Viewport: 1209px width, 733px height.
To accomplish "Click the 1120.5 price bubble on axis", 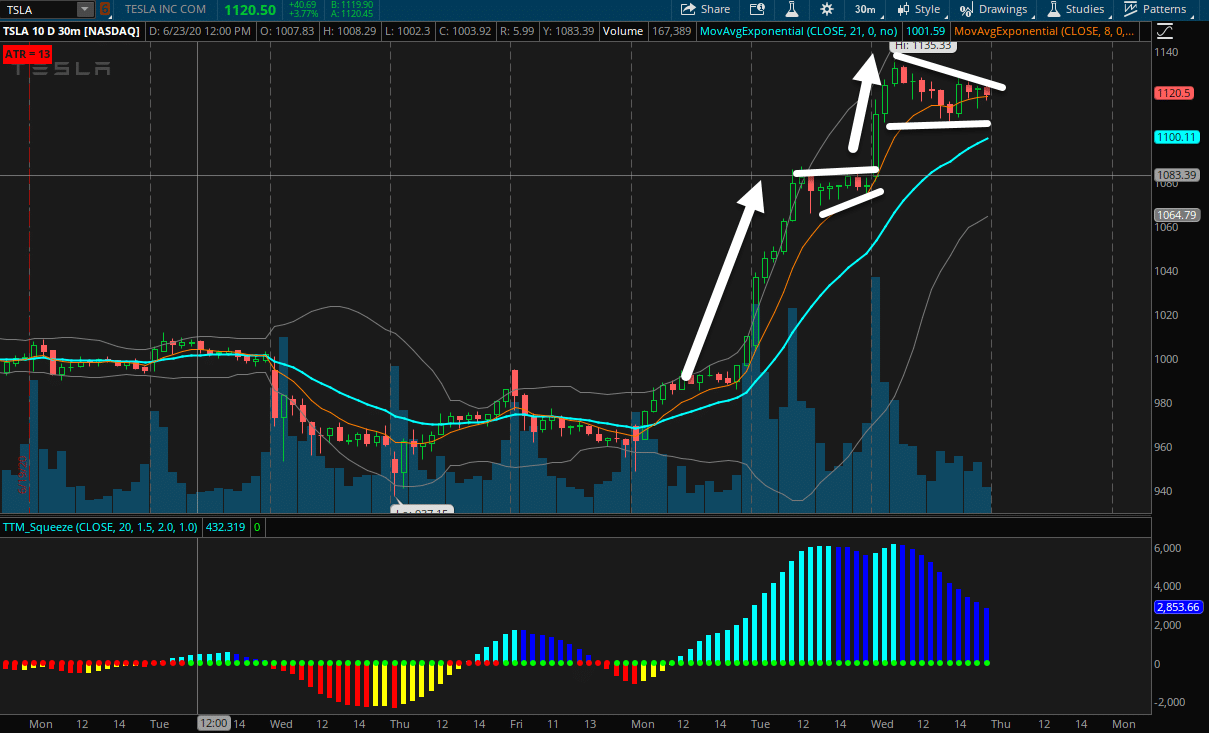I will pyautogui.click(x=1174, y=93).
